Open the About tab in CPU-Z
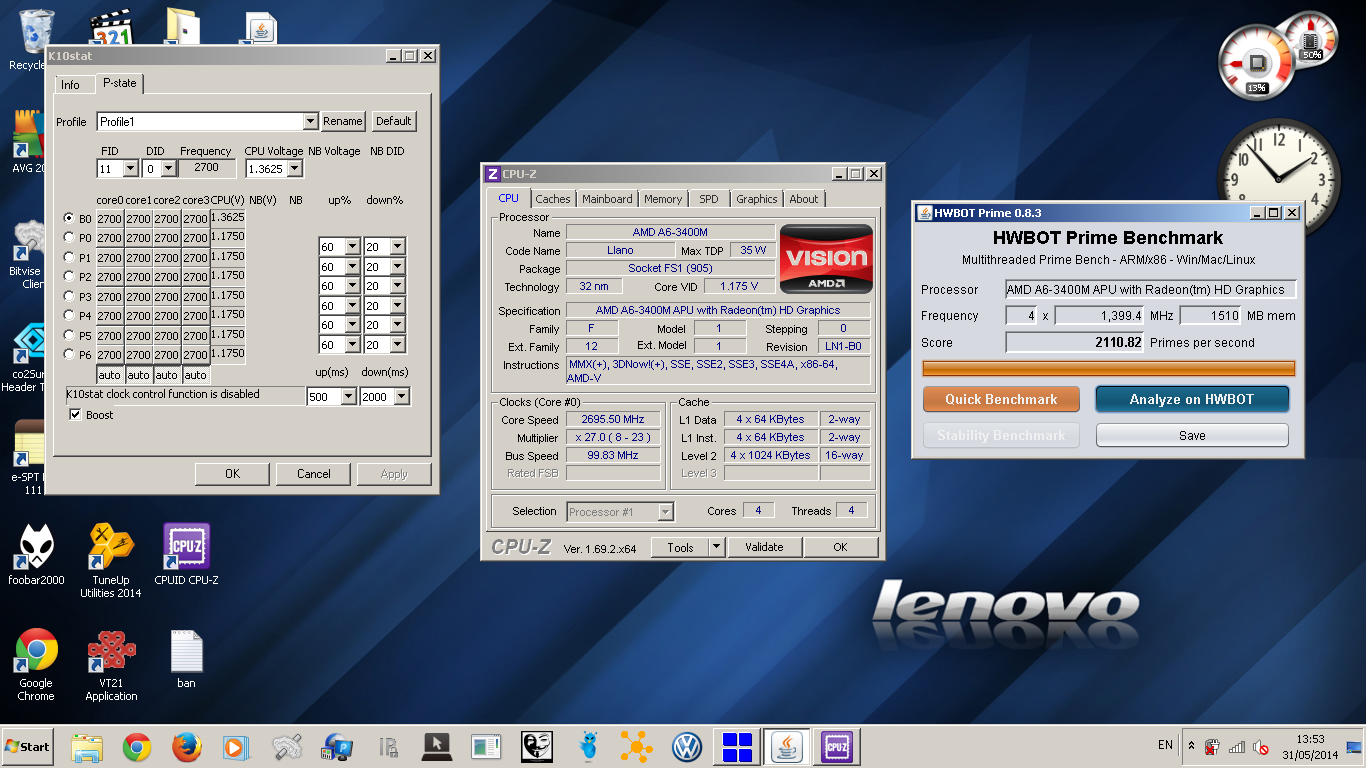Viewport: 1366px width, 768px height. pos(804,199)
